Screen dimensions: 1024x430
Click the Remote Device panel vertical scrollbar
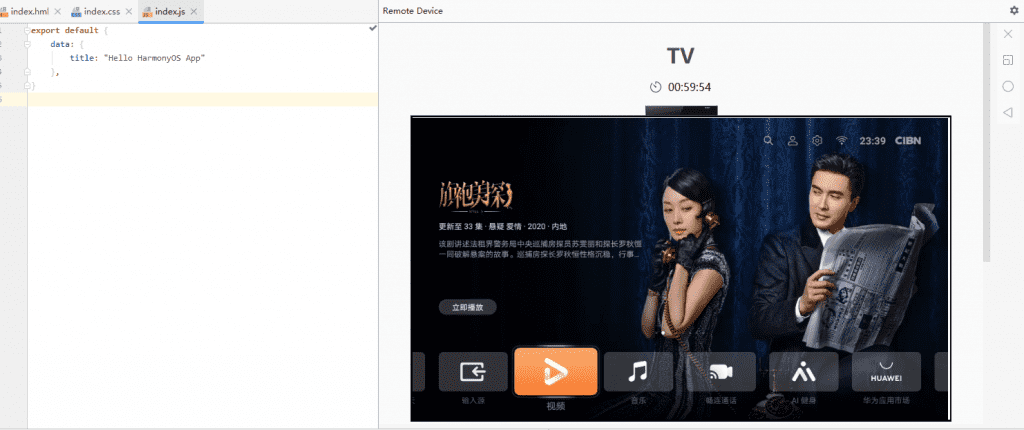click(987, 144)
